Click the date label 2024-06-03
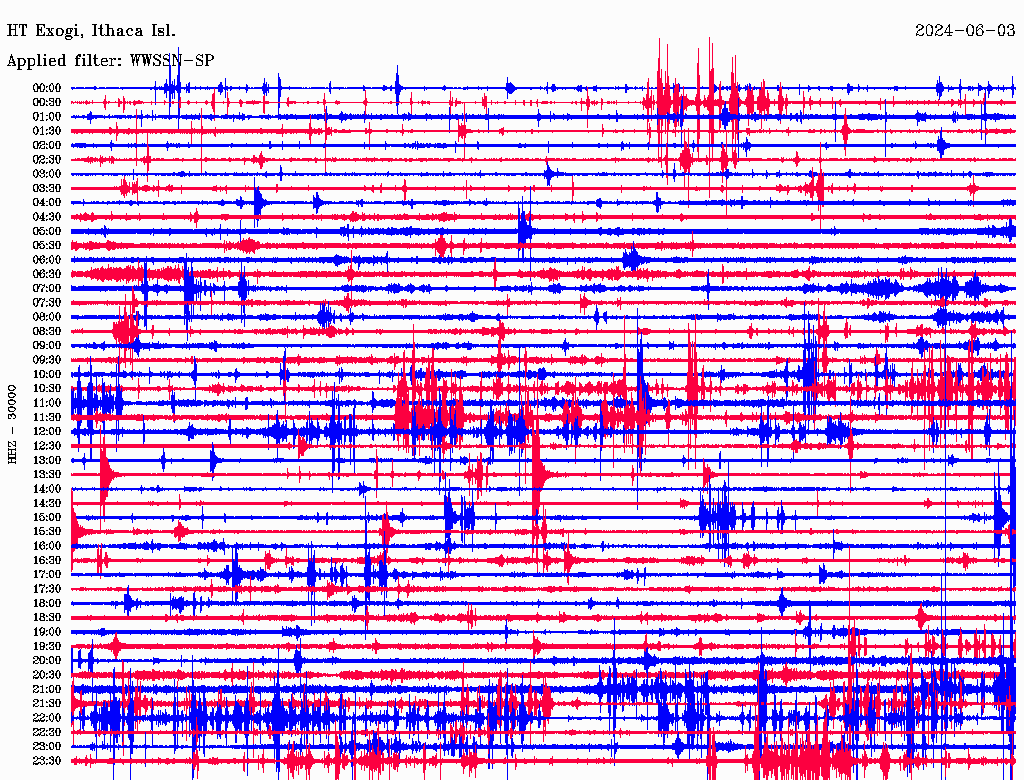Image resolution: width=1024 pixels, height=780 pixels. (x=965, y=31)
